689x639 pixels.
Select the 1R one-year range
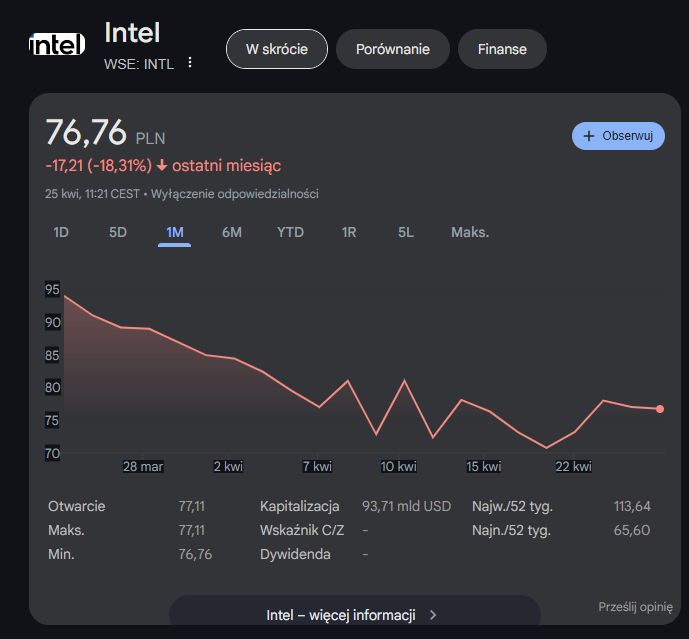[x=349, y=232]
